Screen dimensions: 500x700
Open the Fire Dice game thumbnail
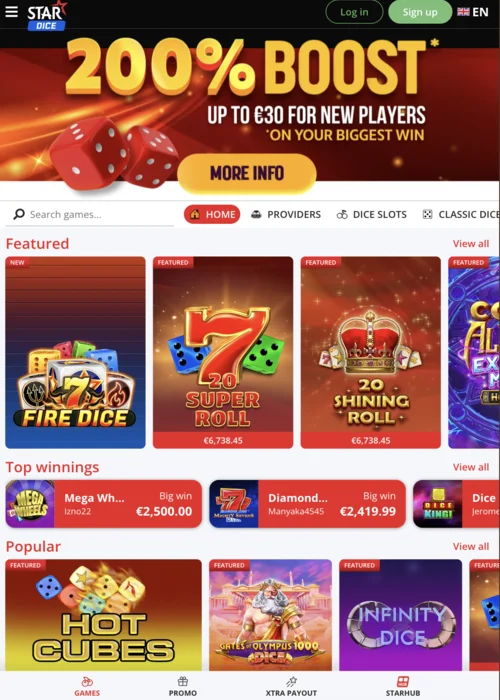pos(75,352)
